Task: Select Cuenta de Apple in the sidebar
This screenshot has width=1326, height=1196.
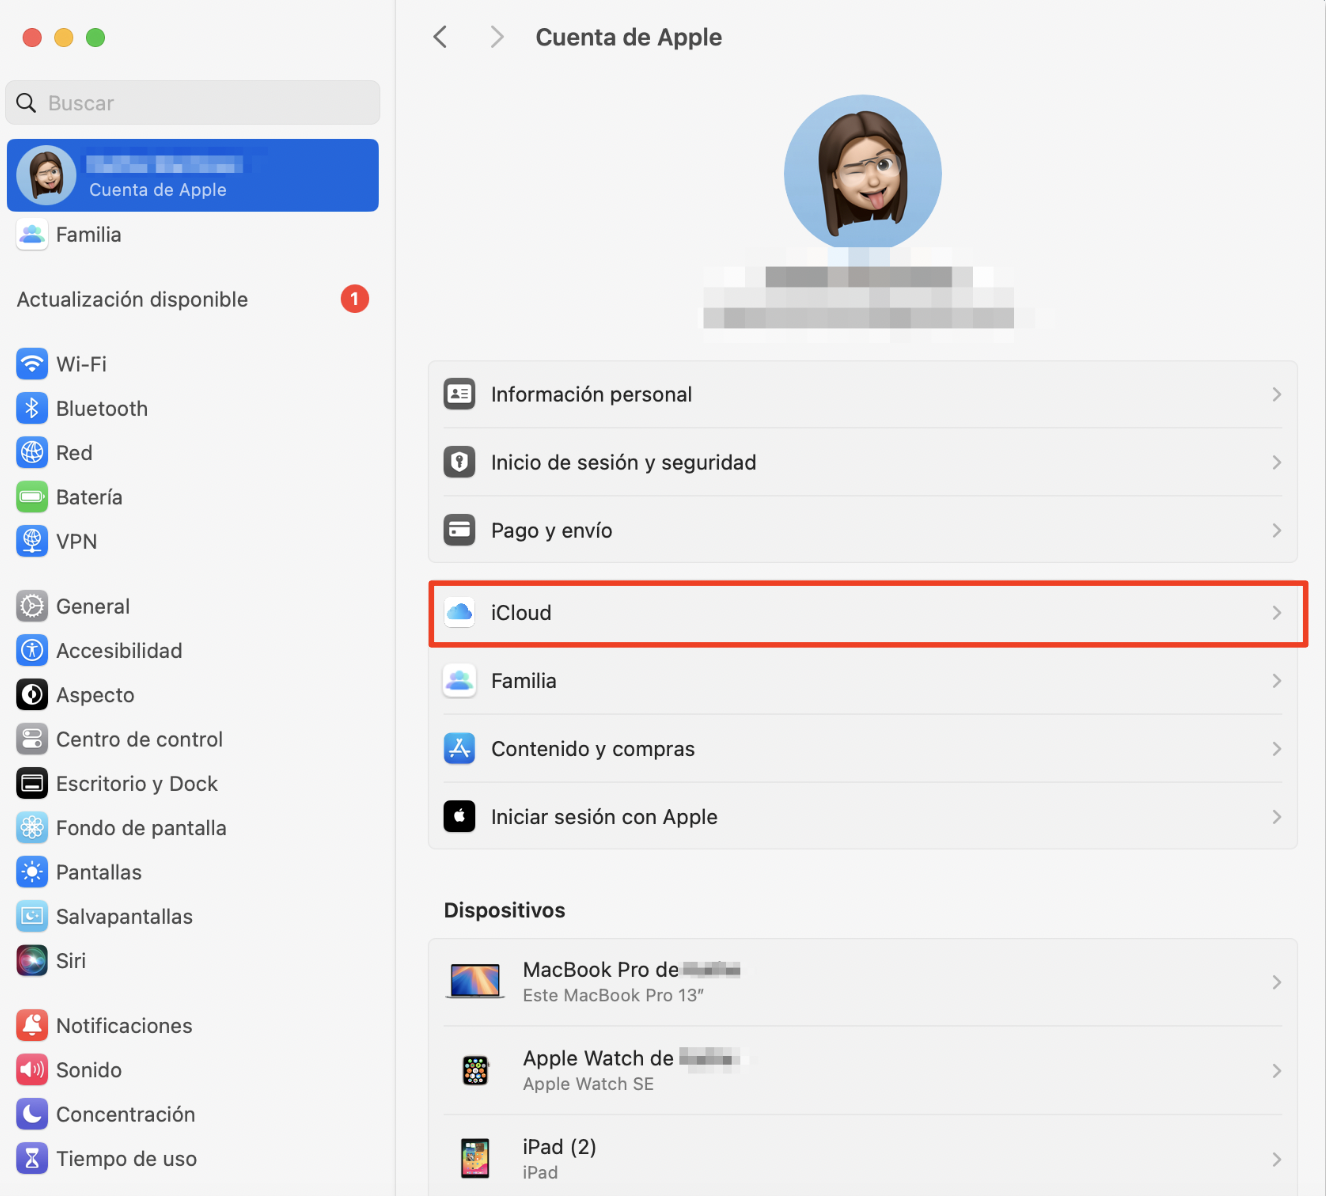Action: (x=192, y=175)
